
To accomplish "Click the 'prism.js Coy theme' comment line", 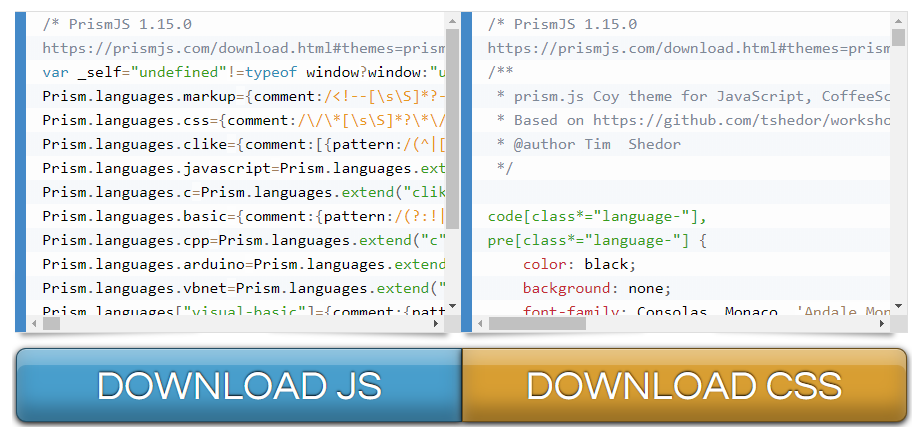I will [x=693, y=96].
